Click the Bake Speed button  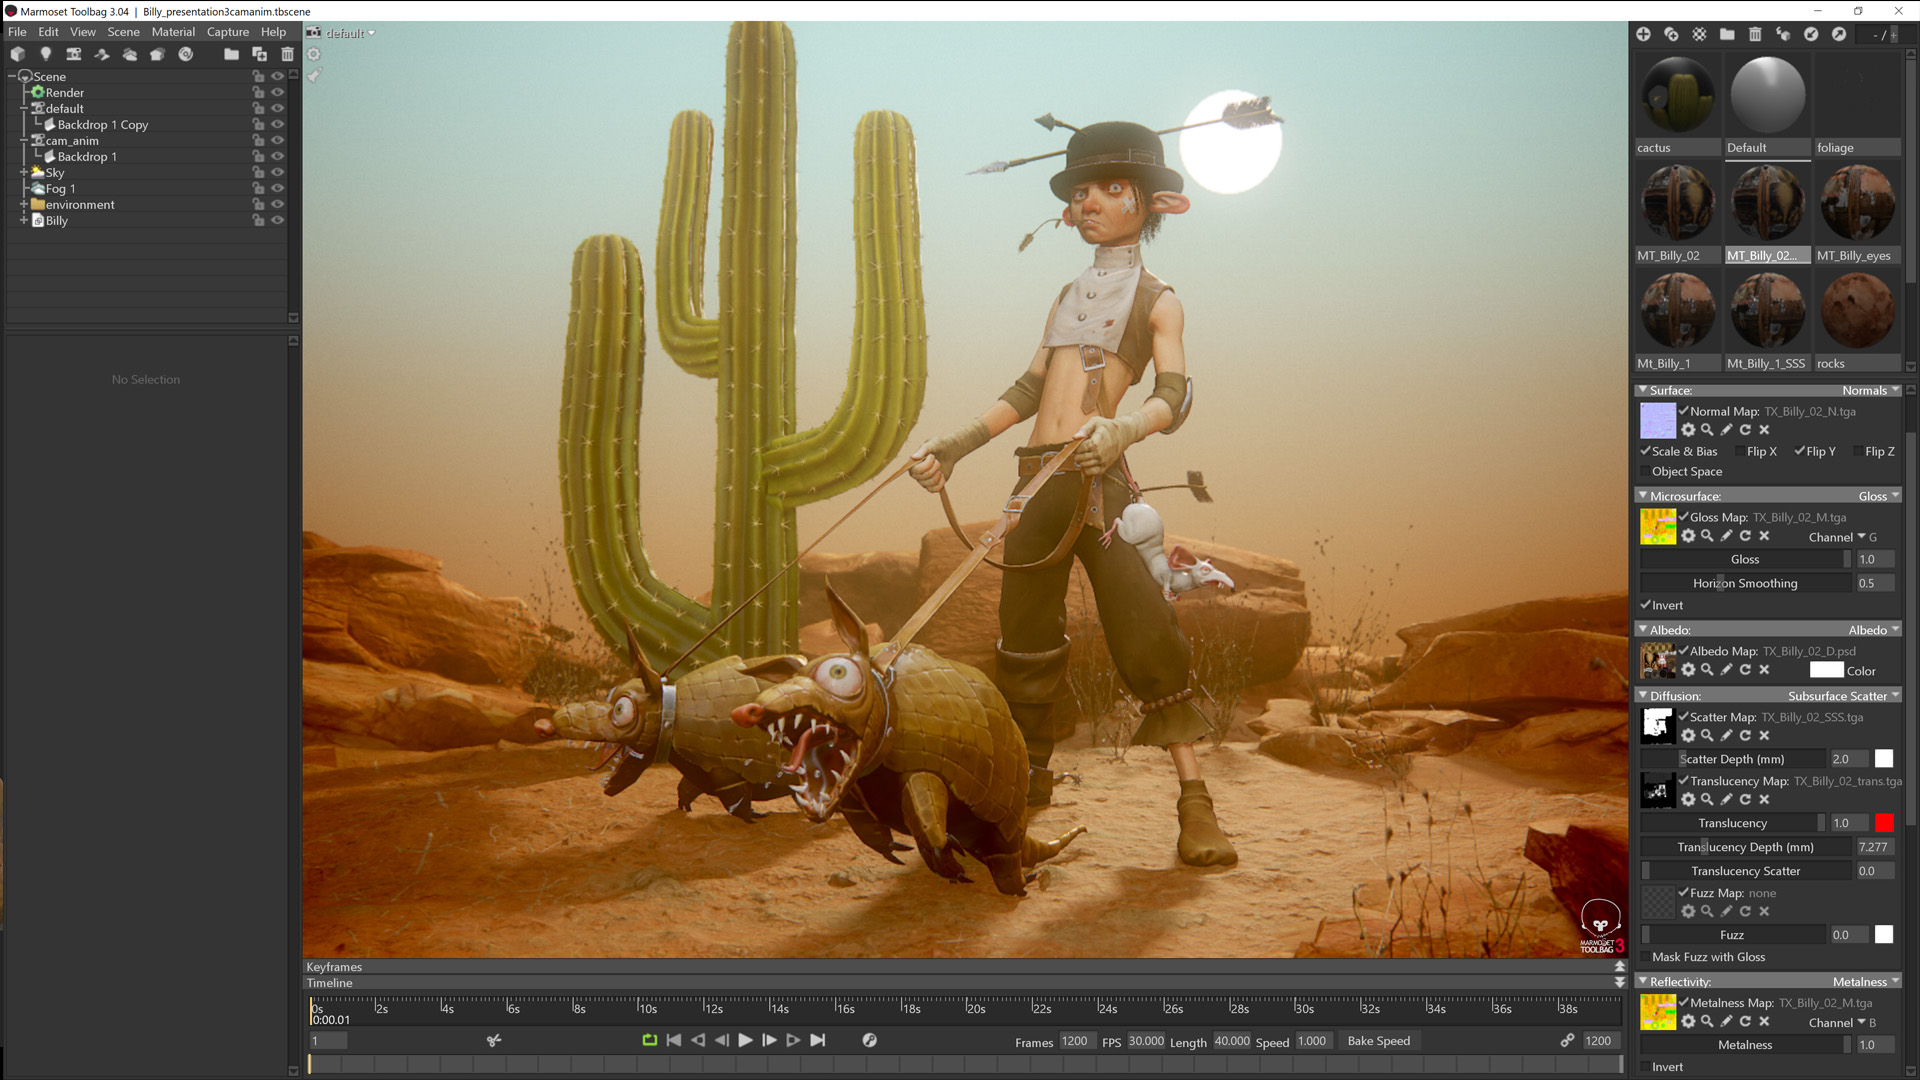point(1378,1041)
